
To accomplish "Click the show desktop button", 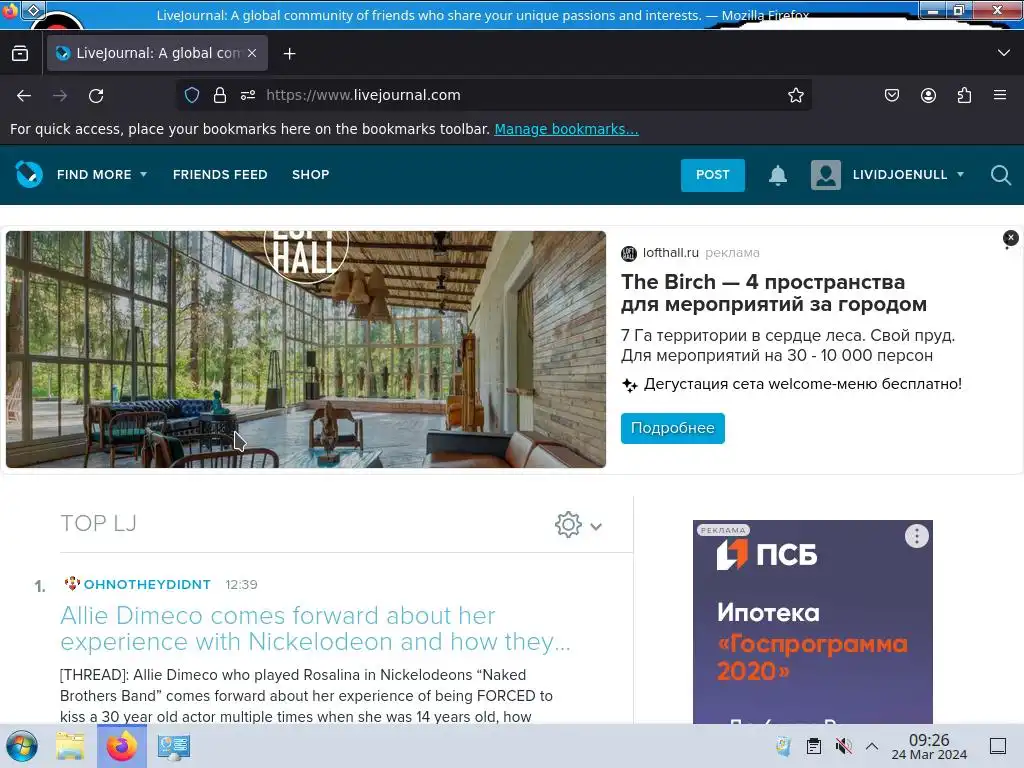I will (998, 746).
